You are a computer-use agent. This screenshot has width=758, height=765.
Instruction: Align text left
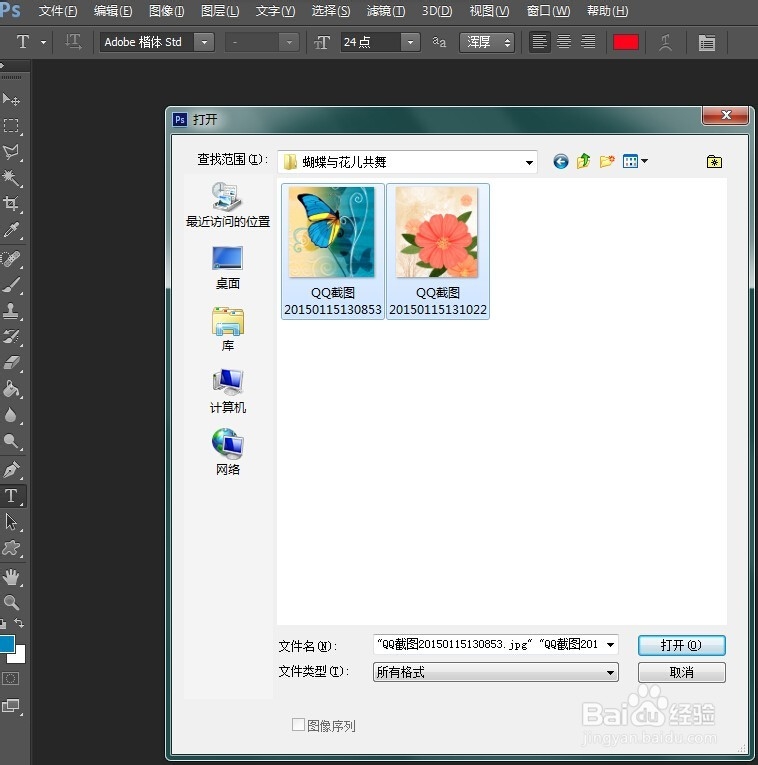(x=539, y=42)
